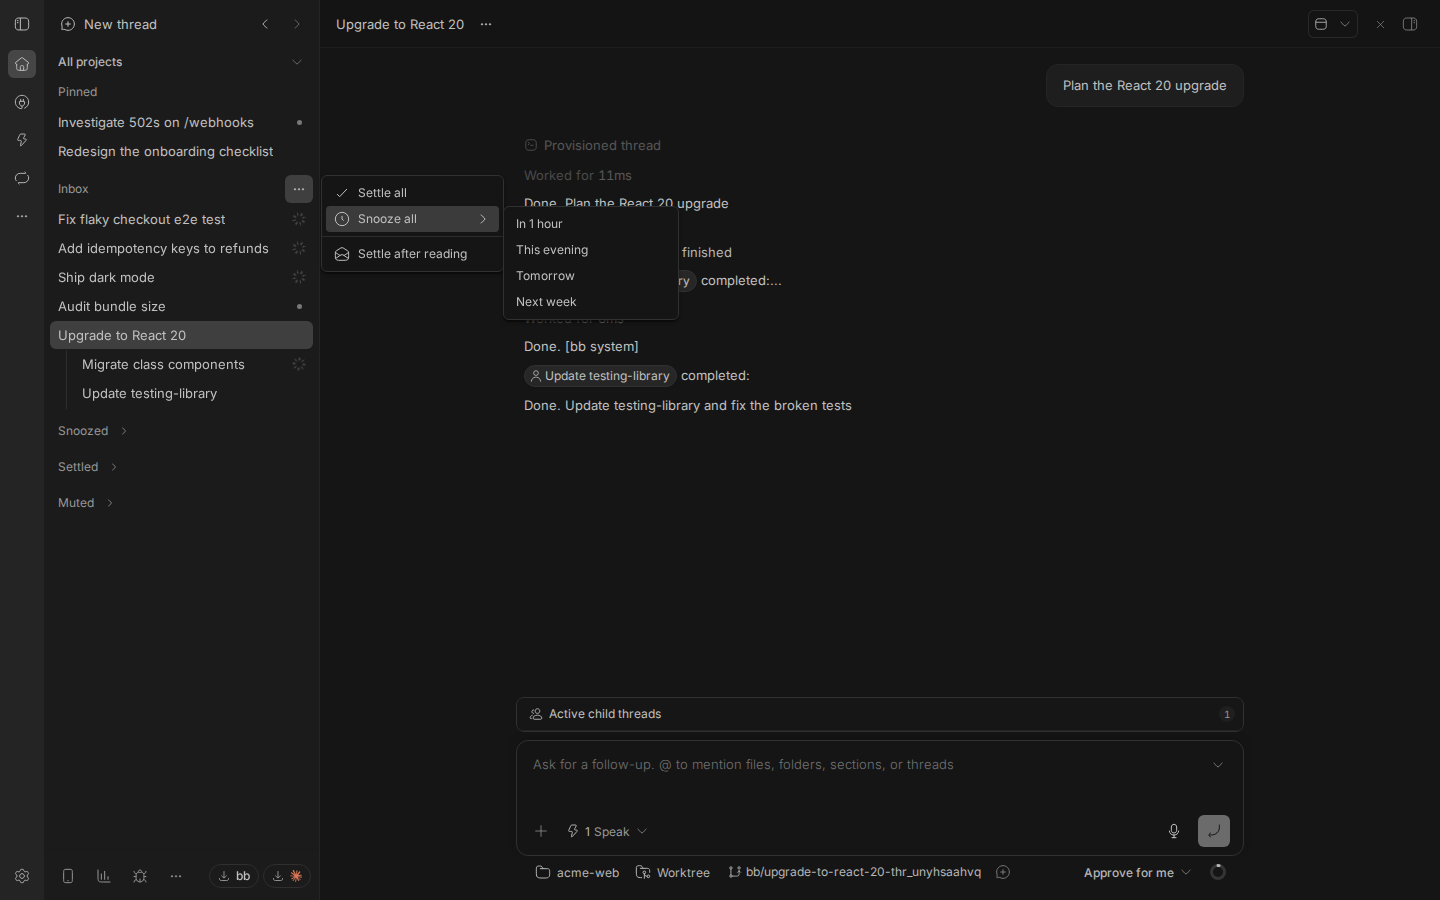Click the spinner beside Fix flaky checkout e2e test
Image resolution: width=1440 pixels, height=900 pixels.
(x=299, y=219)
